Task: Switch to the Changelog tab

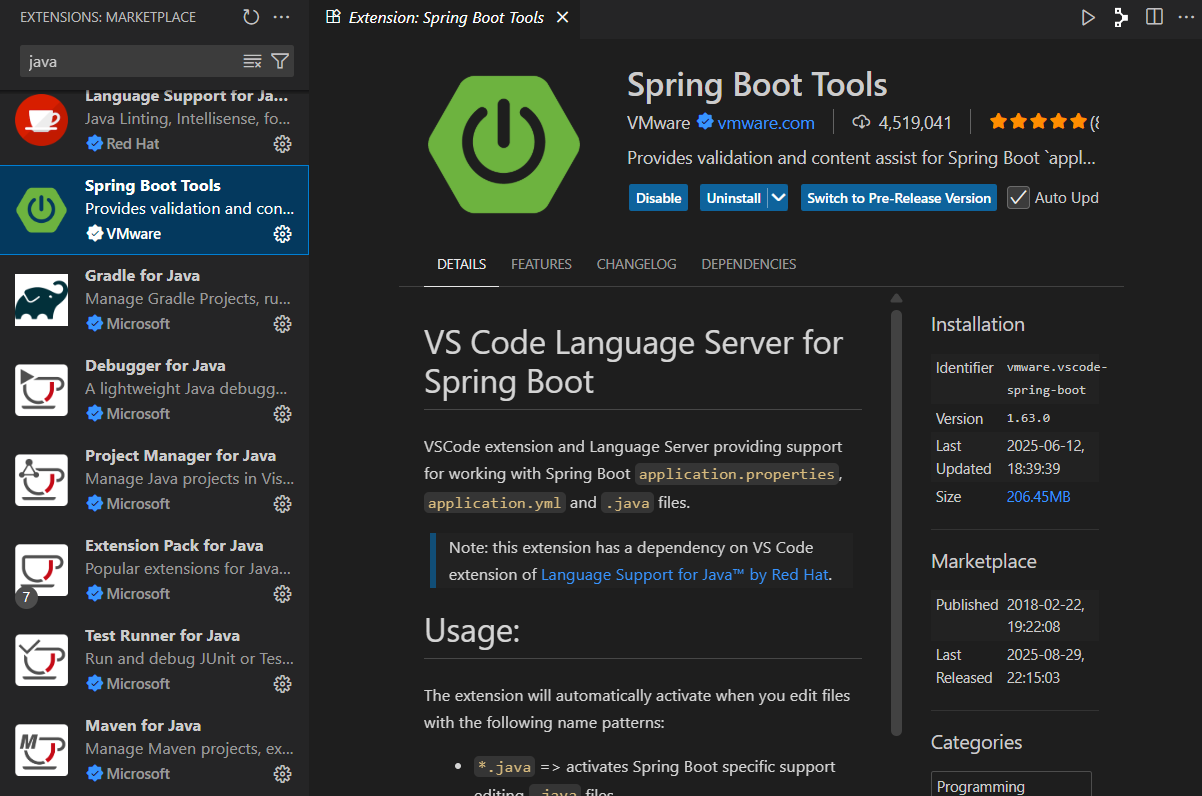Action: coord(636,264)
